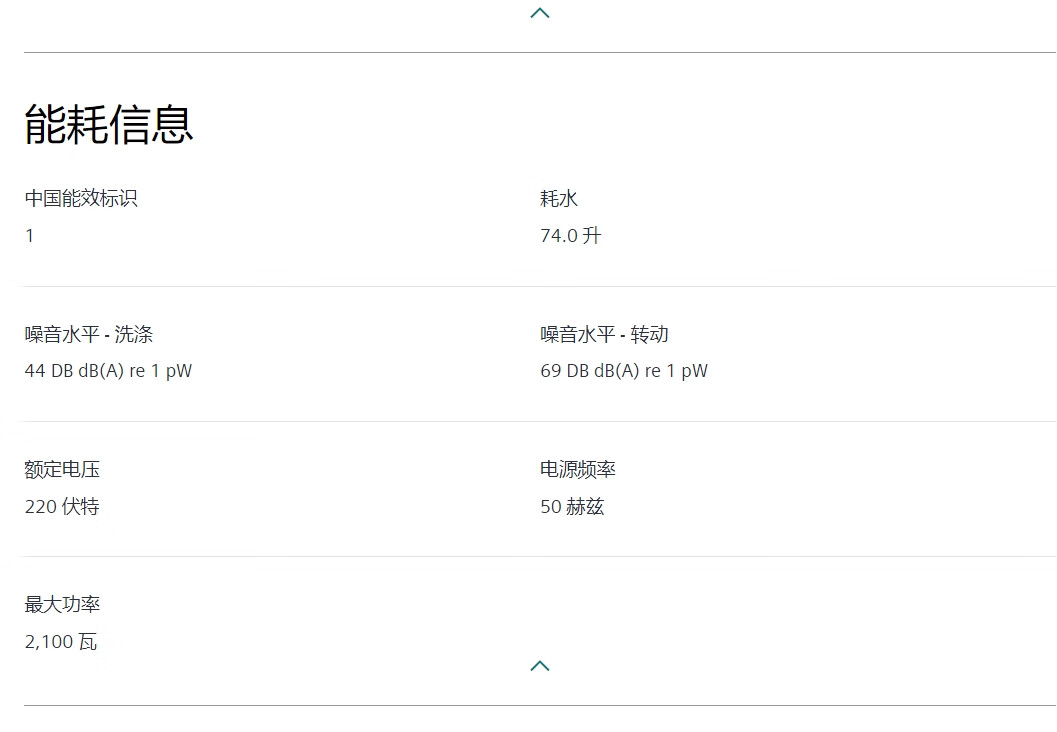Click the 74.0 升 water consumption value
This screenshot has height=732, width=1057.
571,236
